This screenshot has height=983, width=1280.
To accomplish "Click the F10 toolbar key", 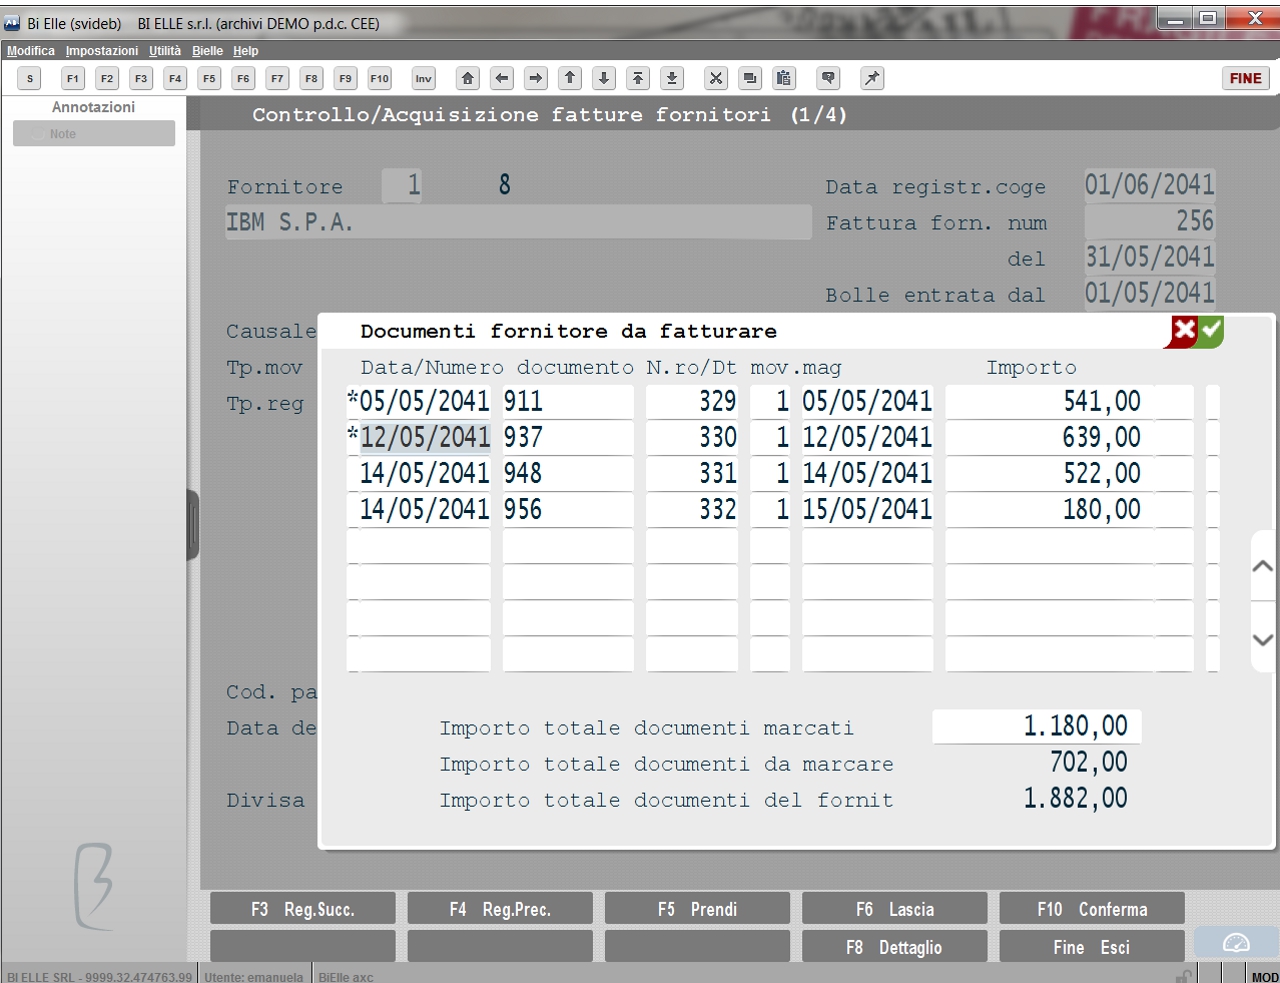I will [x=380, y=78].
